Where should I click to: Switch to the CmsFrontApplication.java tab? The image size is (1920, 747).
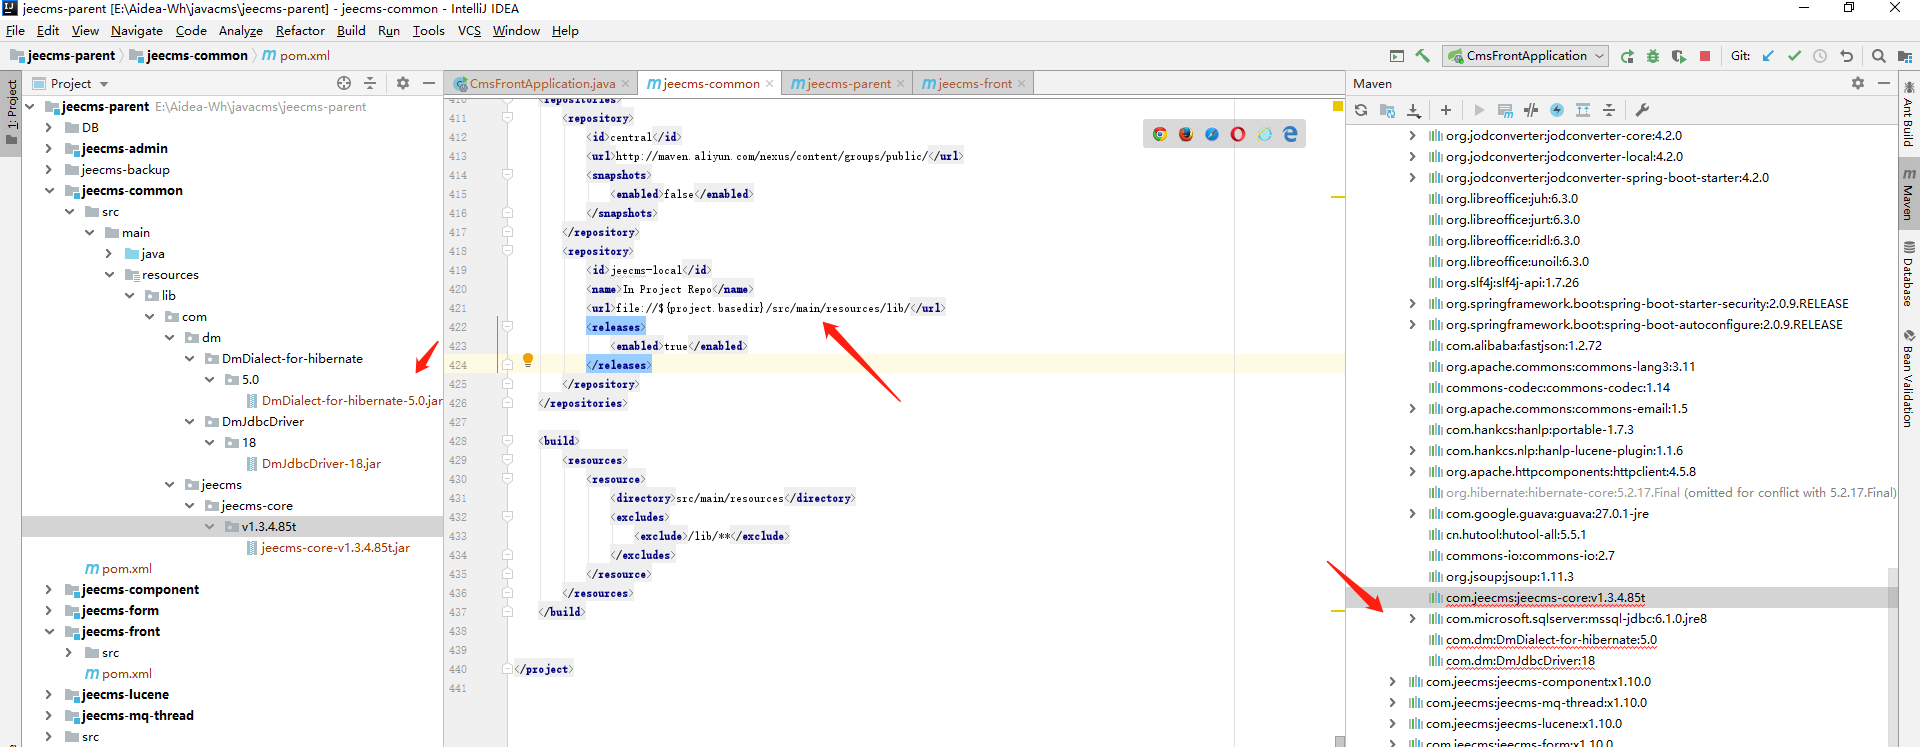point(542,84)
